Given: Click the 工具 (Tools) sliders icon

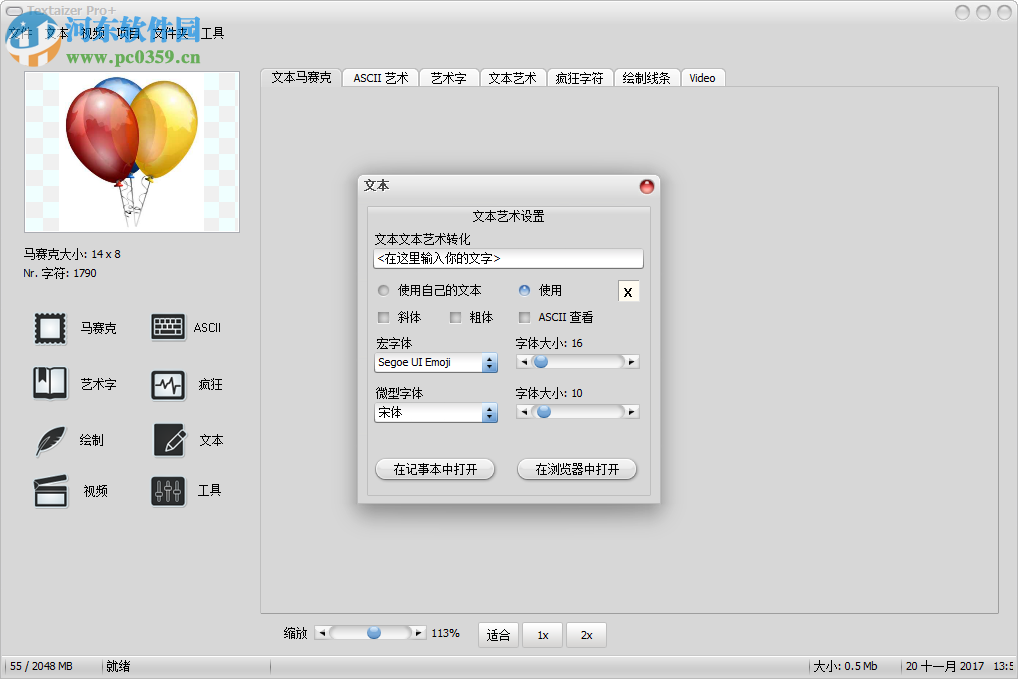Looking at the screenshot, I should click(x=167, y=491).
